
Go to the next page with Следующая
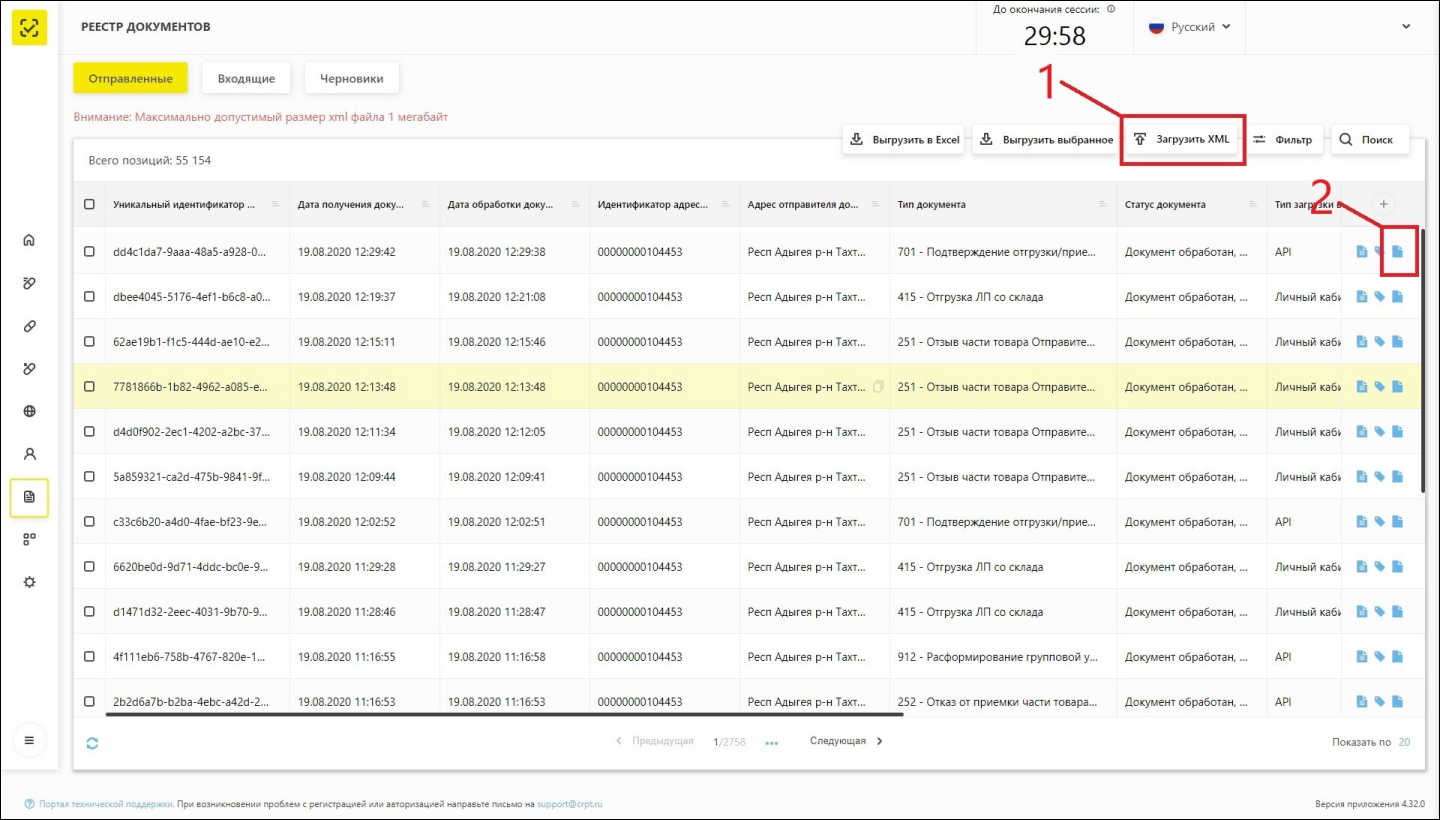847,741
